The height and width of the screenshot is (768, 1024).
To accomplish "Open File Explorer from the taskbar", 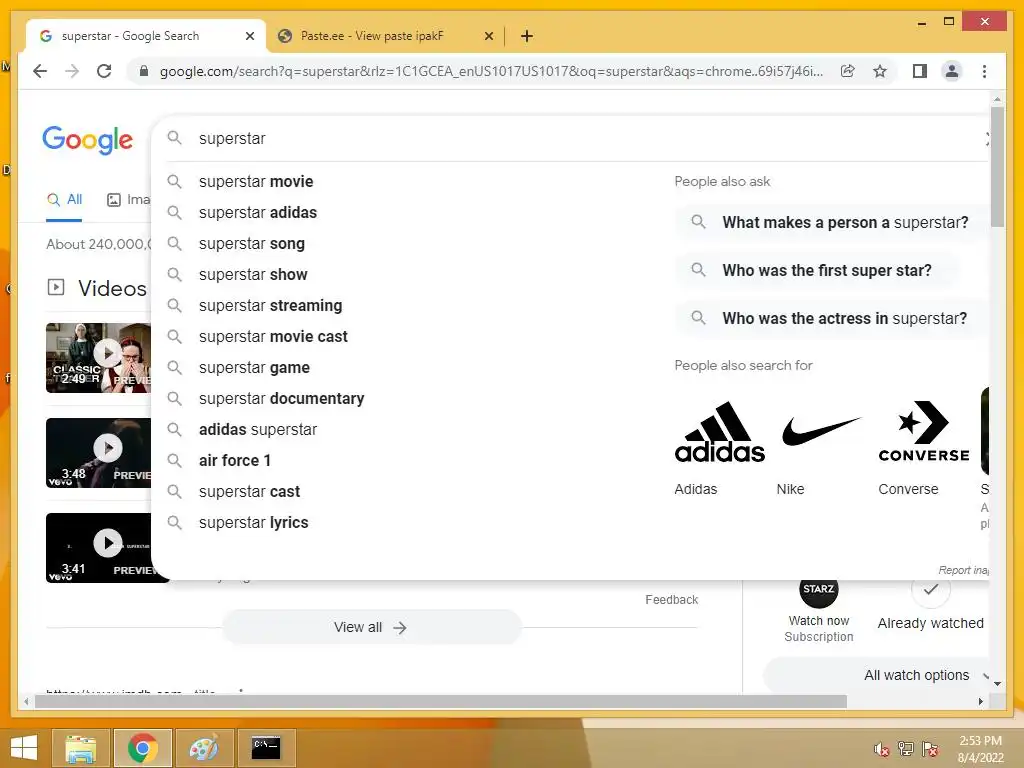I will tap(81, 748).
